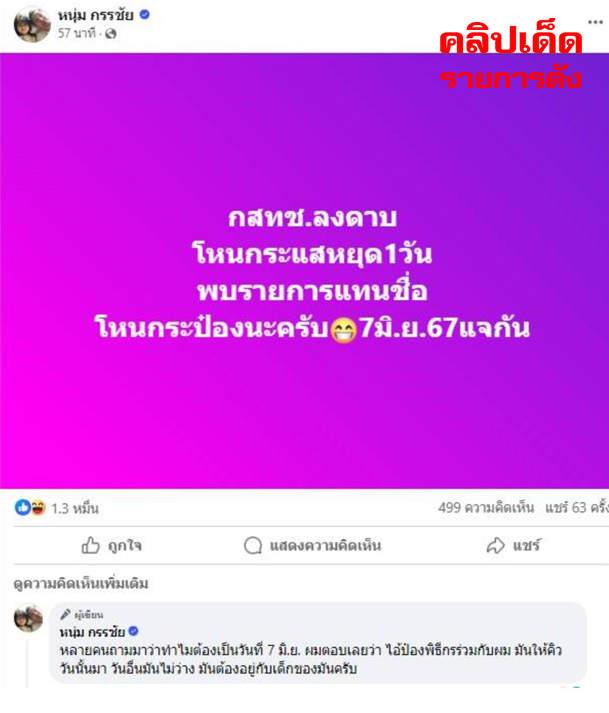Open the แชร์ 63 ครั้ง shares count
Viewport: 609px width, 713px height.
click(577, 507)
